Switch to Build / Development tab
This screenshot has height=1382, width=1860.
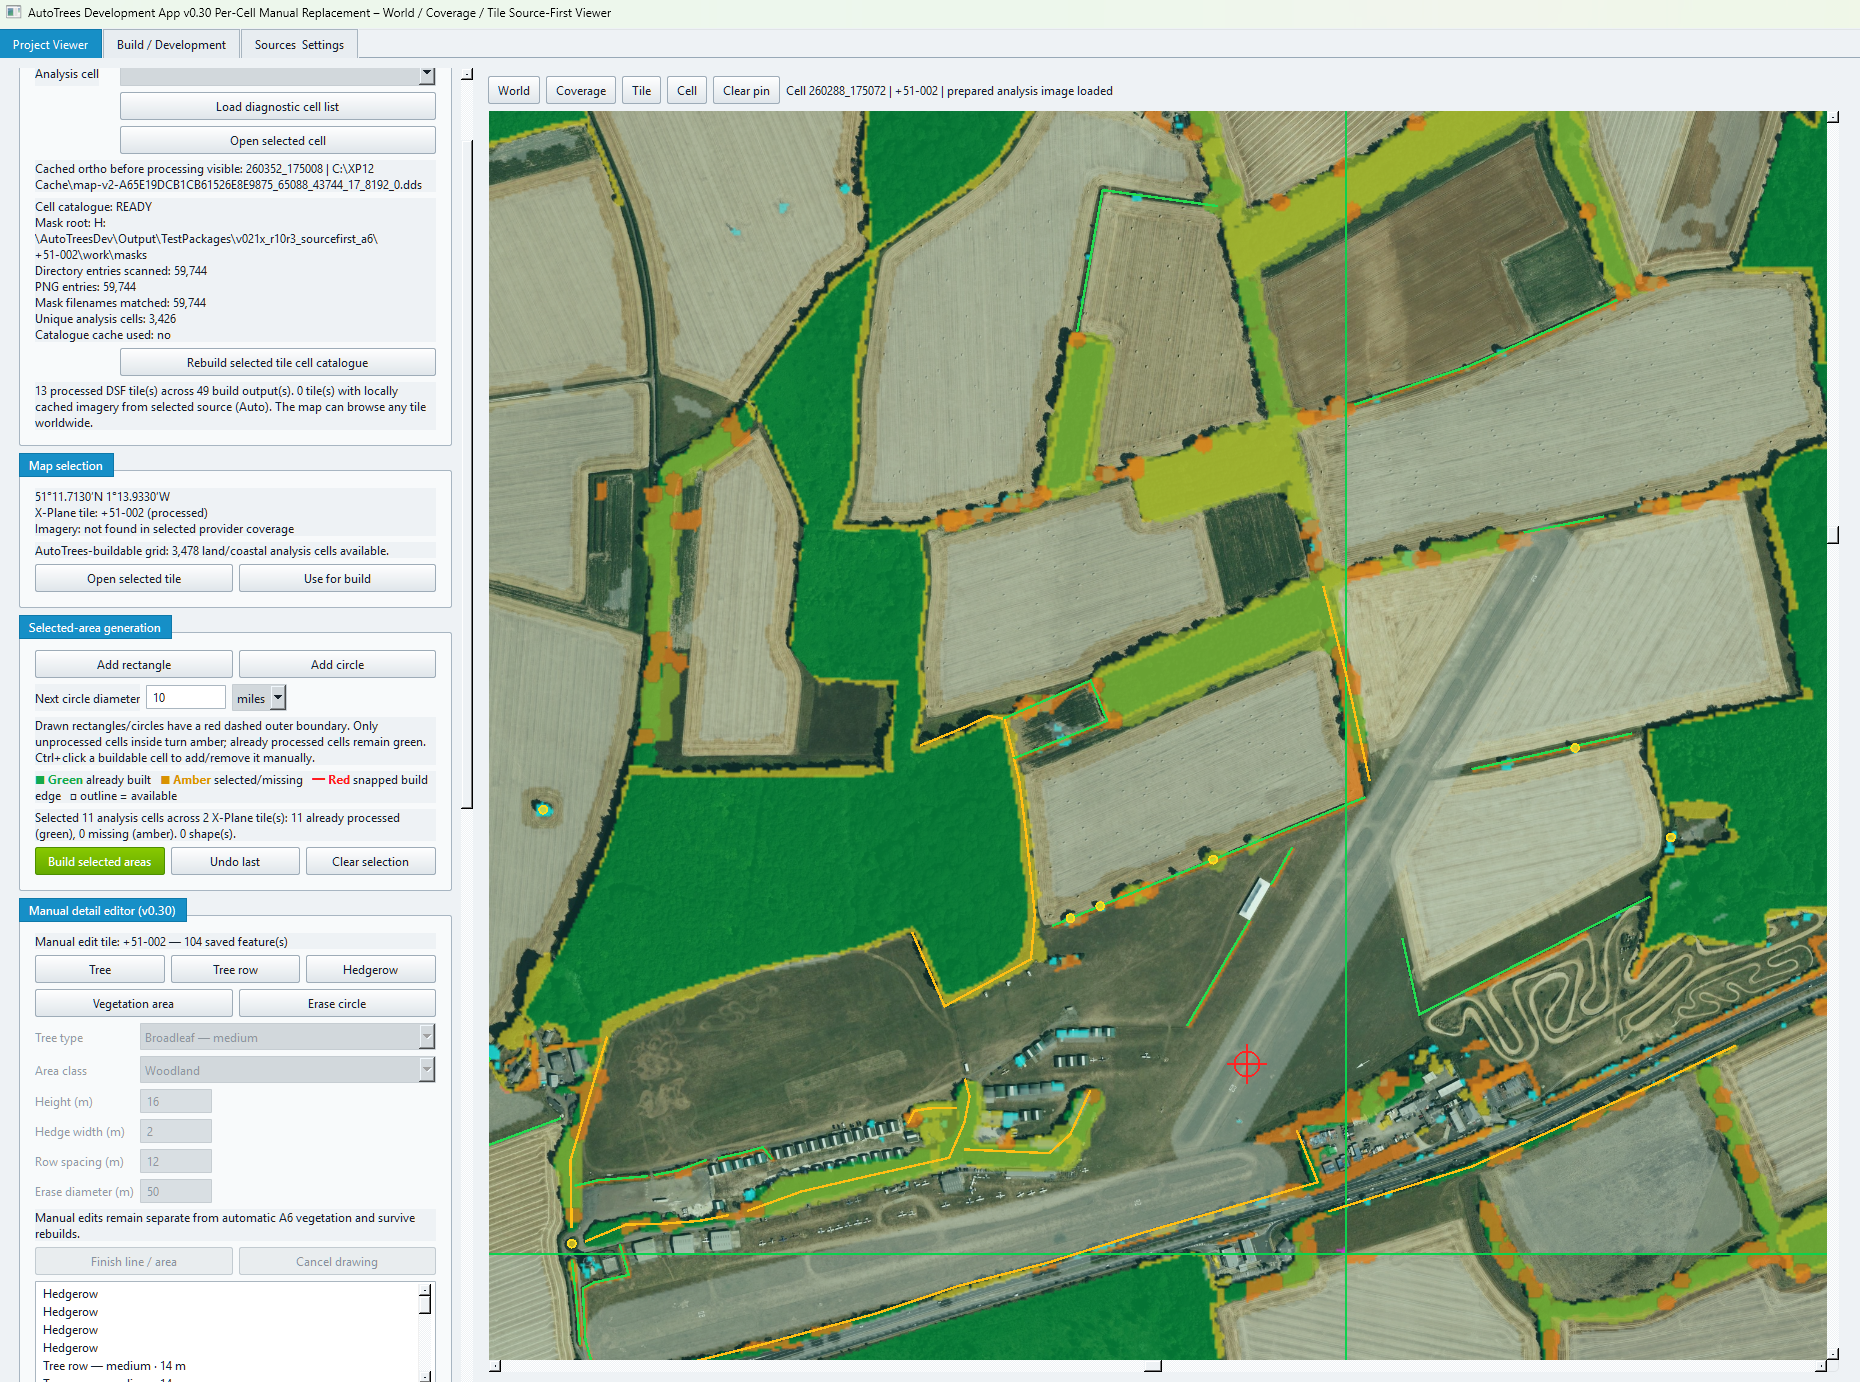(171, 44)
